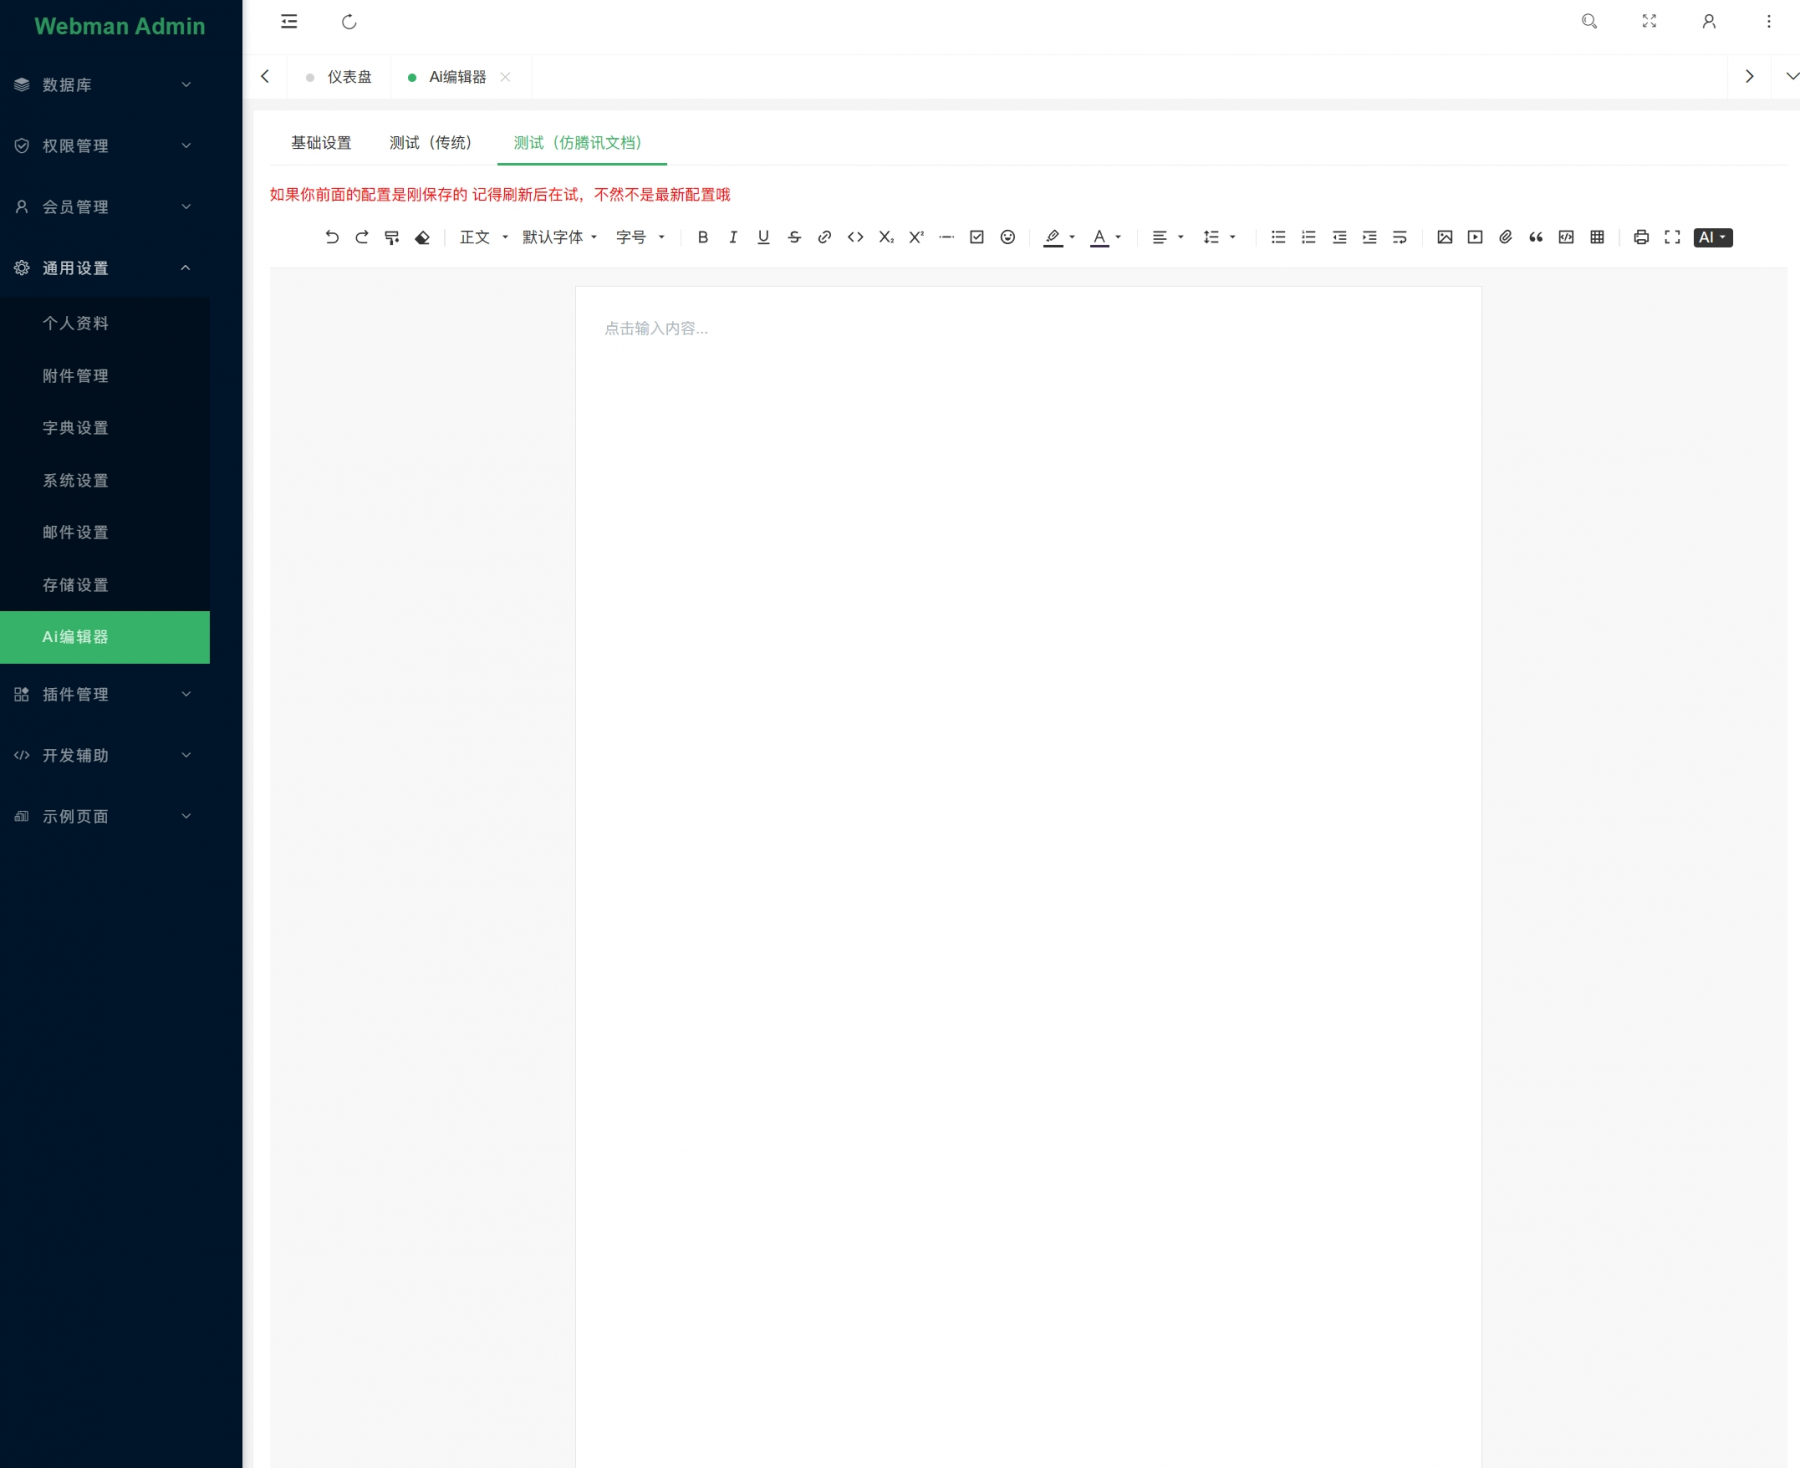Open 系统设置 in the sidebar
Image resolution: width=1800 pixels, height=1468 pixels.
105,480
